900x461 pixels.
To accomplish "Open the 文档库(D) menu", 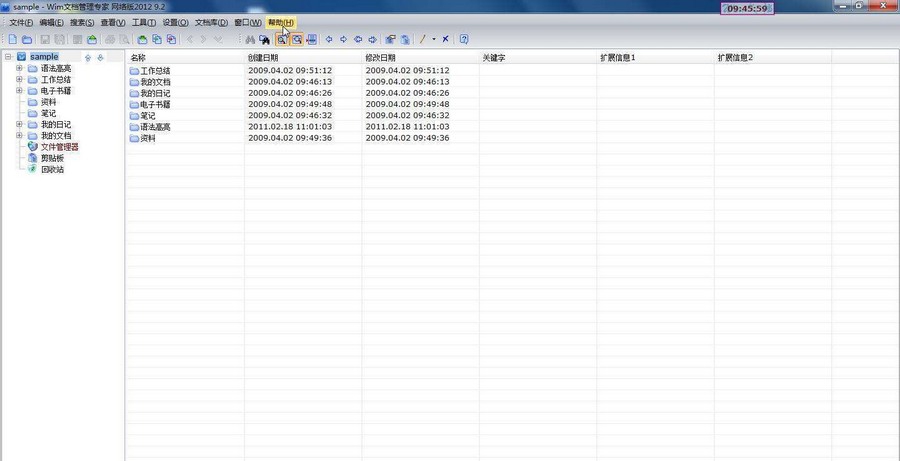I will pyautogui.click(x=211, y=23).
